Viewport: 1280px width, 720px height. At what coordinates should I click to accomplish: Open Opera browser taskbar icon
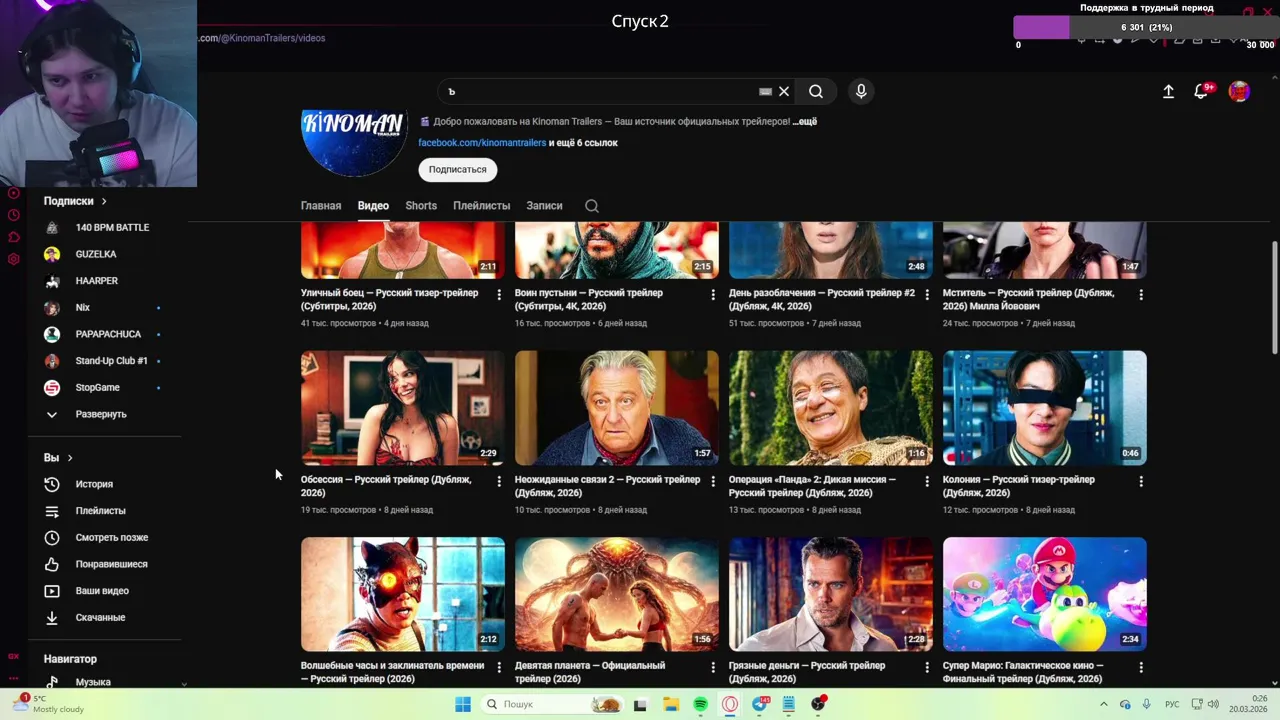click(x=730, y=704)
